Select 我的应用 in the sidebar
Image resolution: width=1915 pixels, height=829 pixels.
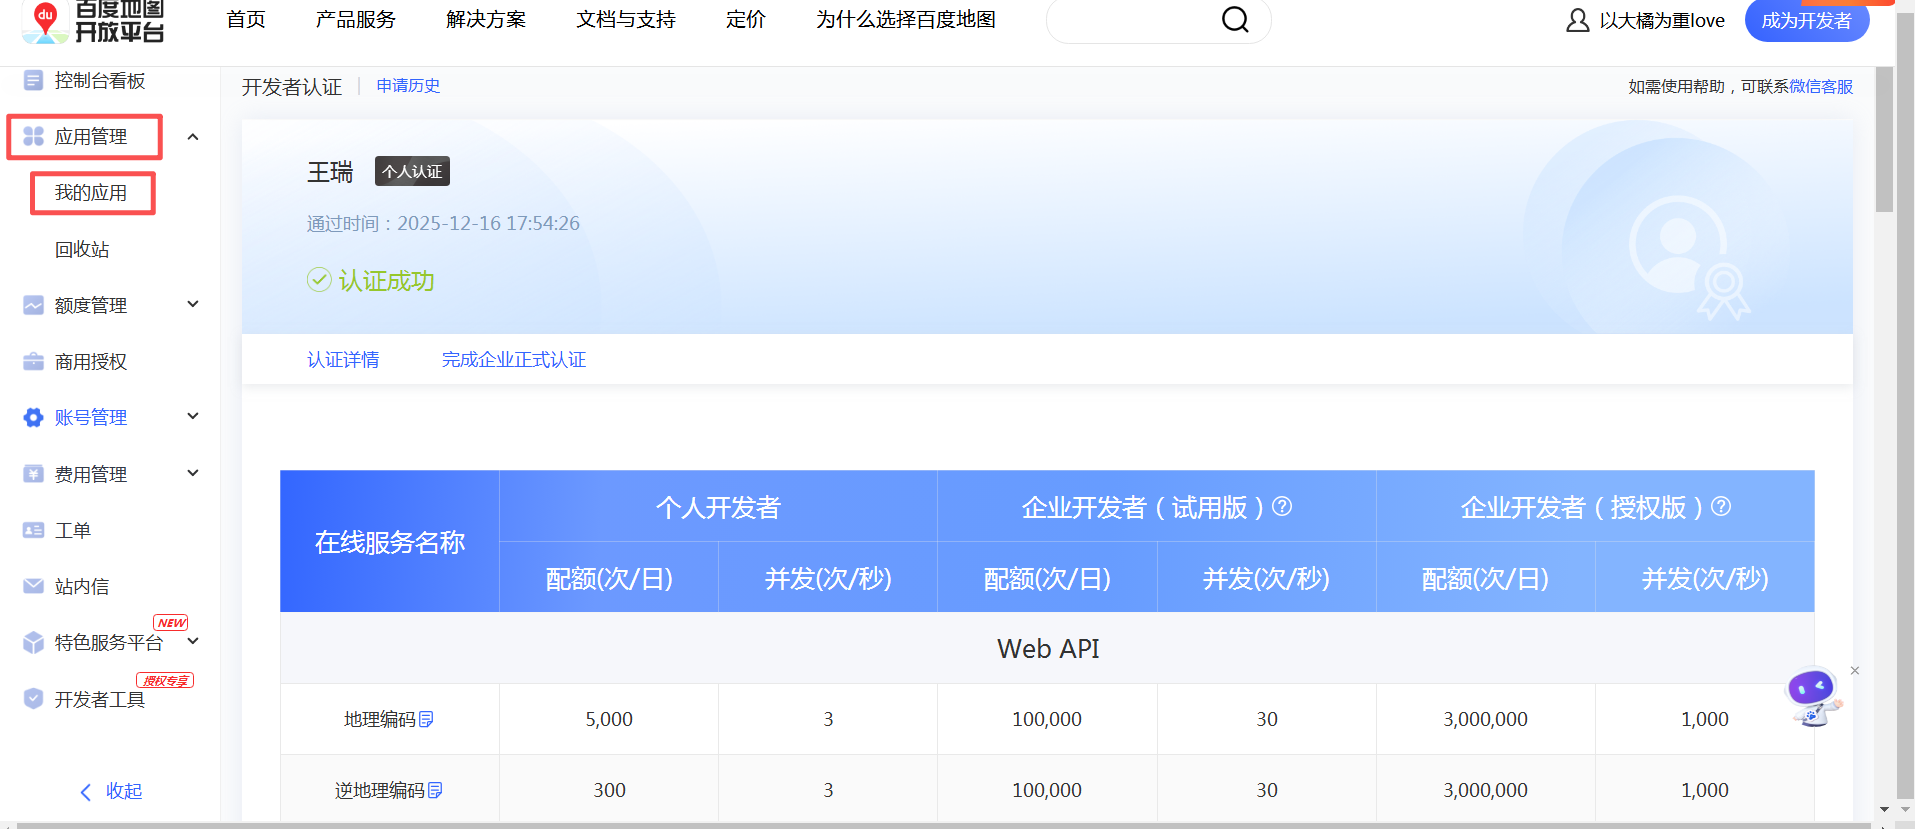[x=91, y=193]
